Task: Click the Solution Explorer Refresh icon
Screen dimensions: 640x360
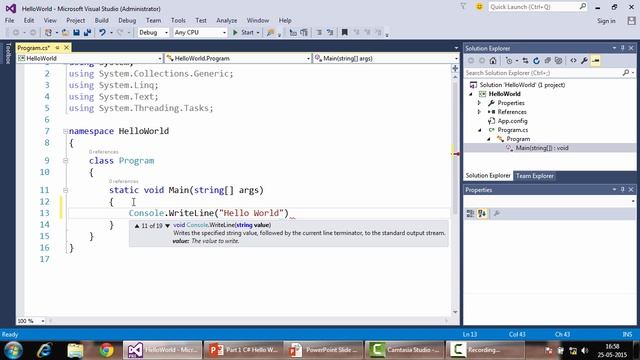Action: coord(536,61)
